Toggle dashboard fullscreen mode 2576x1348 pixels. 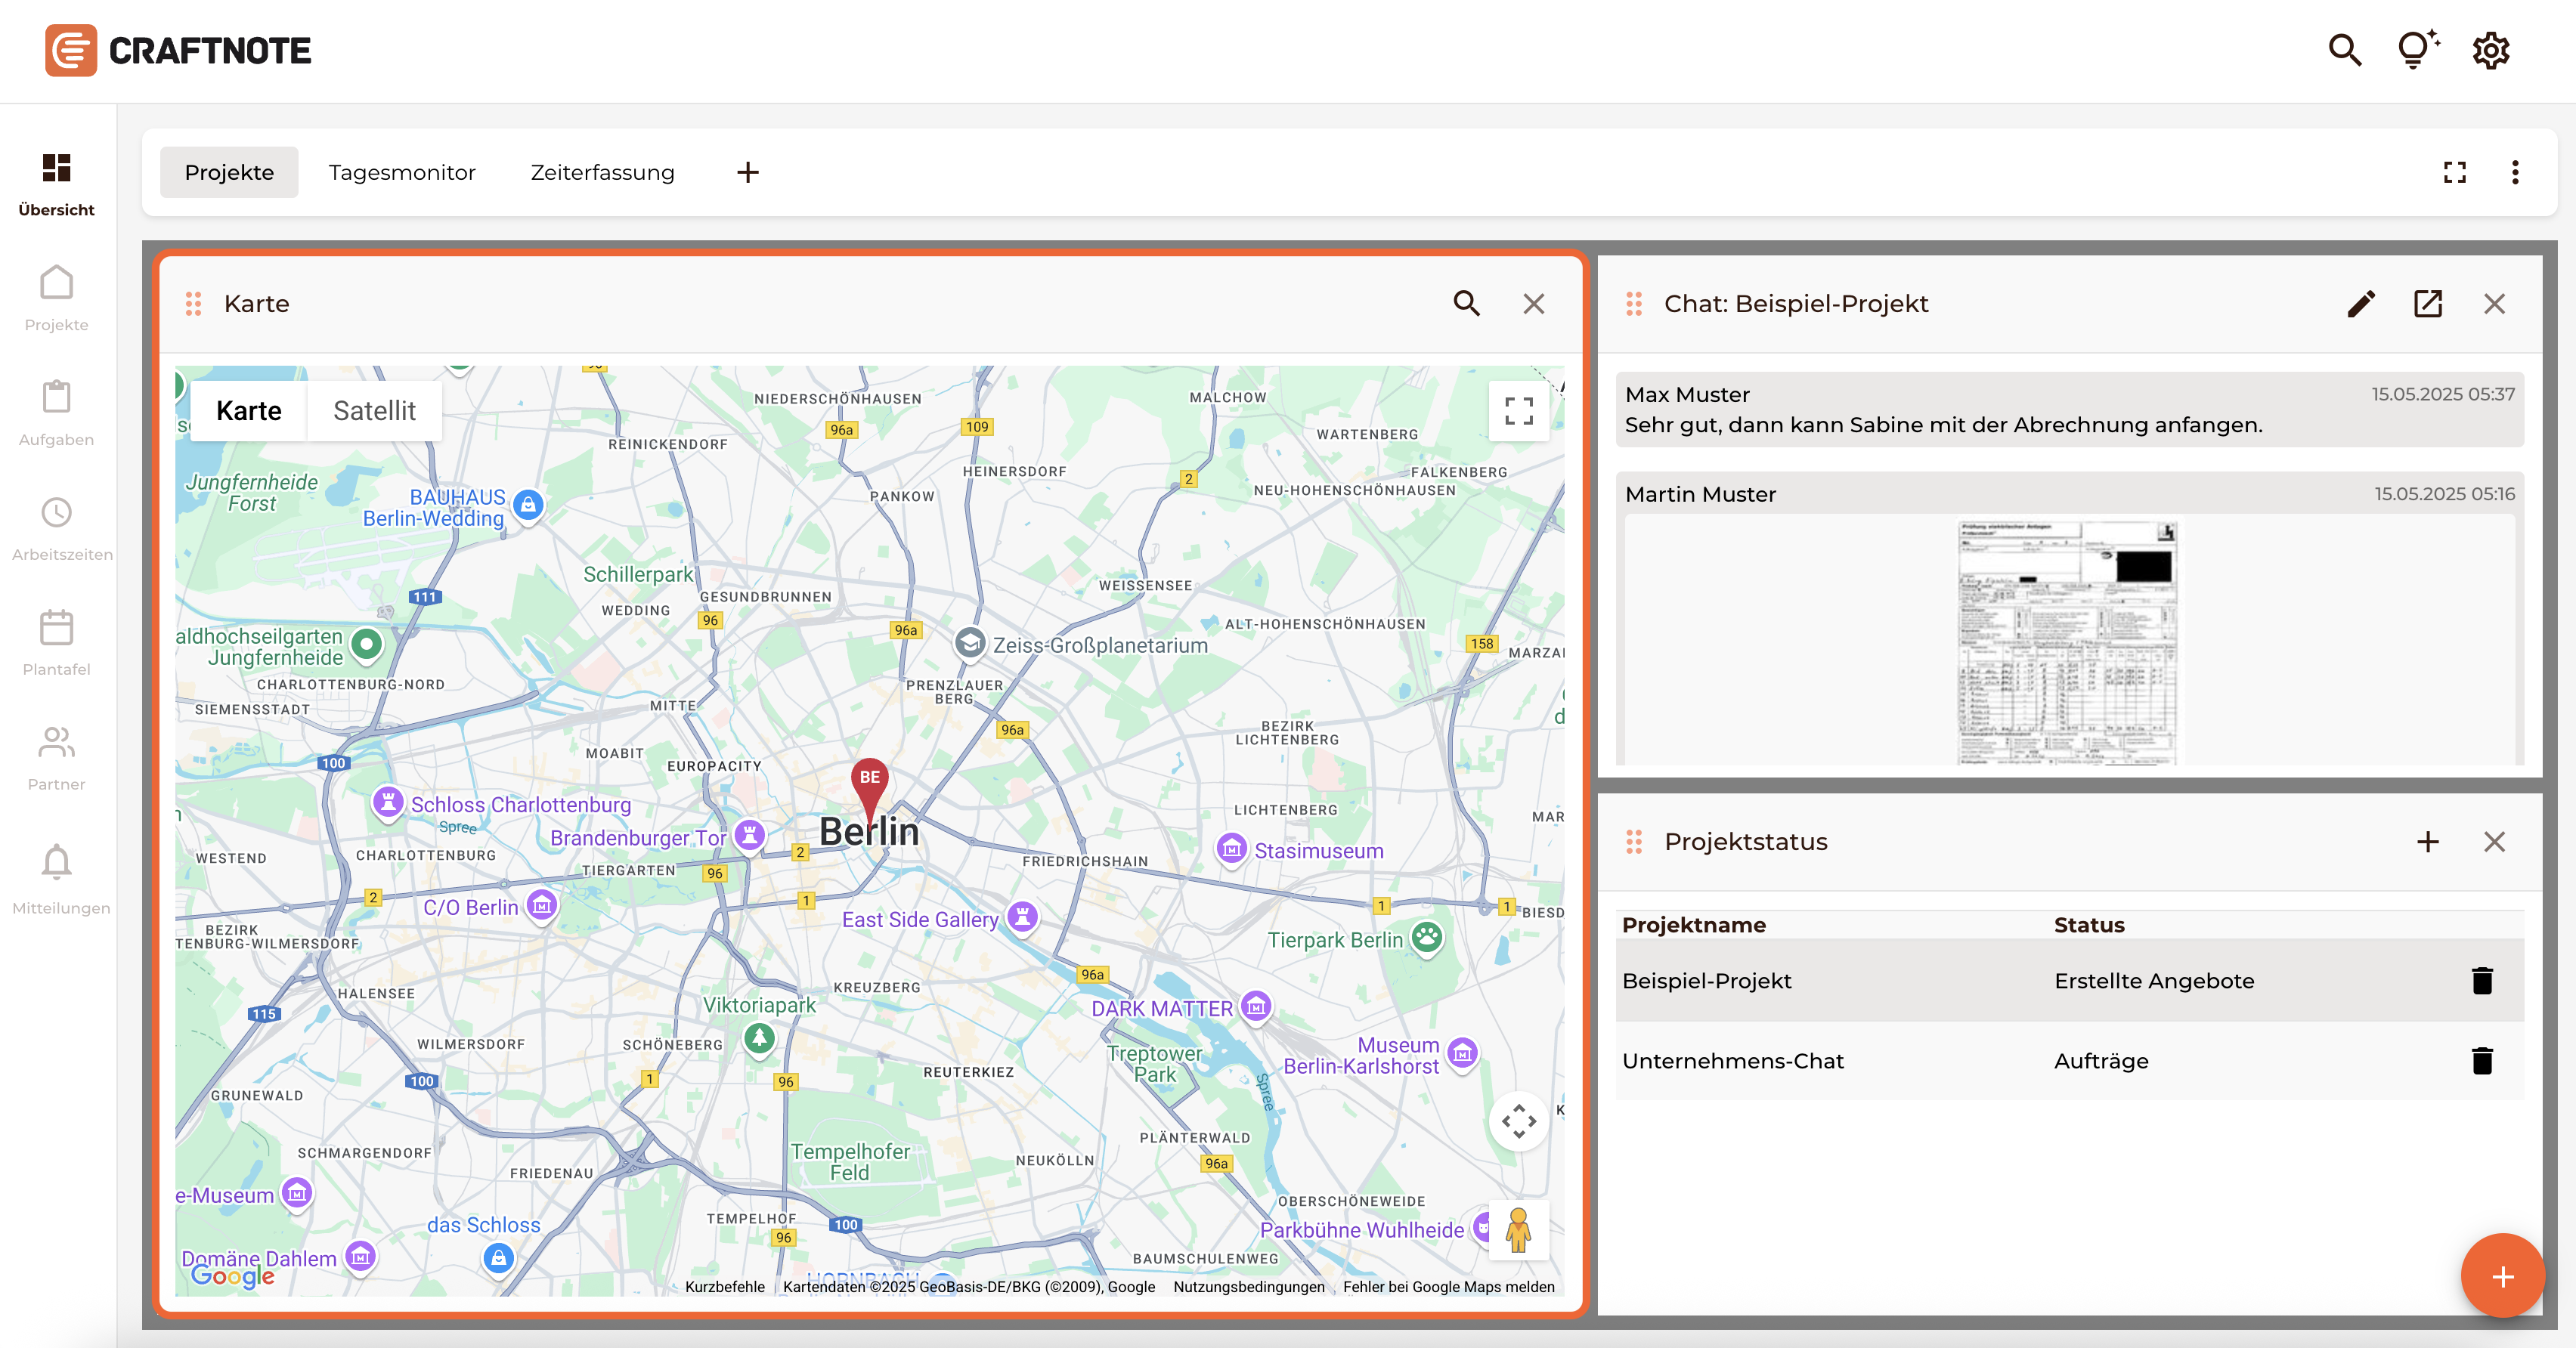(2455, 172)
